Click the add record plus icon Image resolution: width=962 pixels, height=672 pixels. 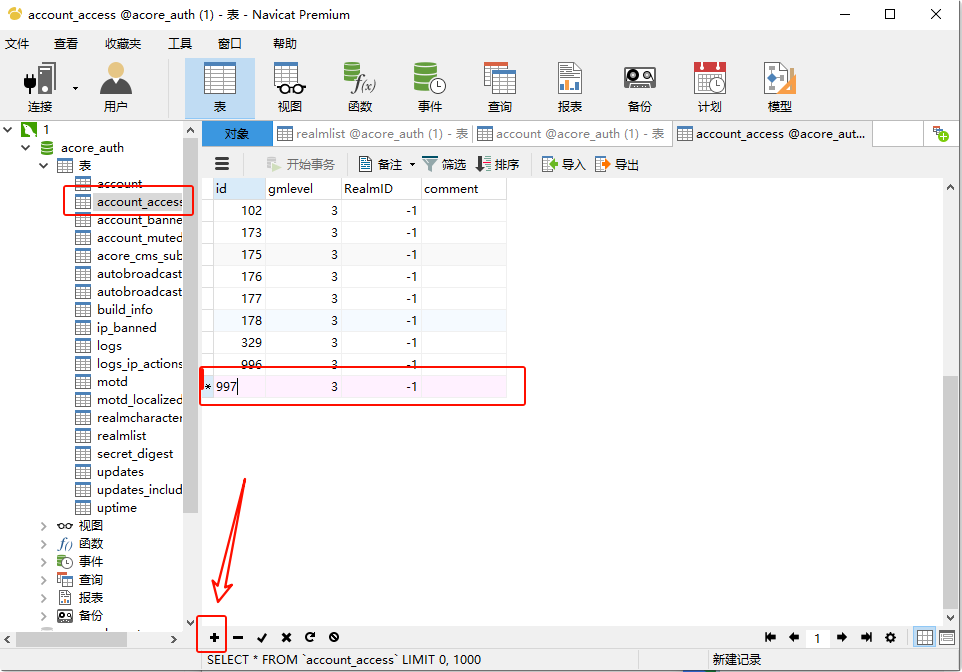point(214,637)
